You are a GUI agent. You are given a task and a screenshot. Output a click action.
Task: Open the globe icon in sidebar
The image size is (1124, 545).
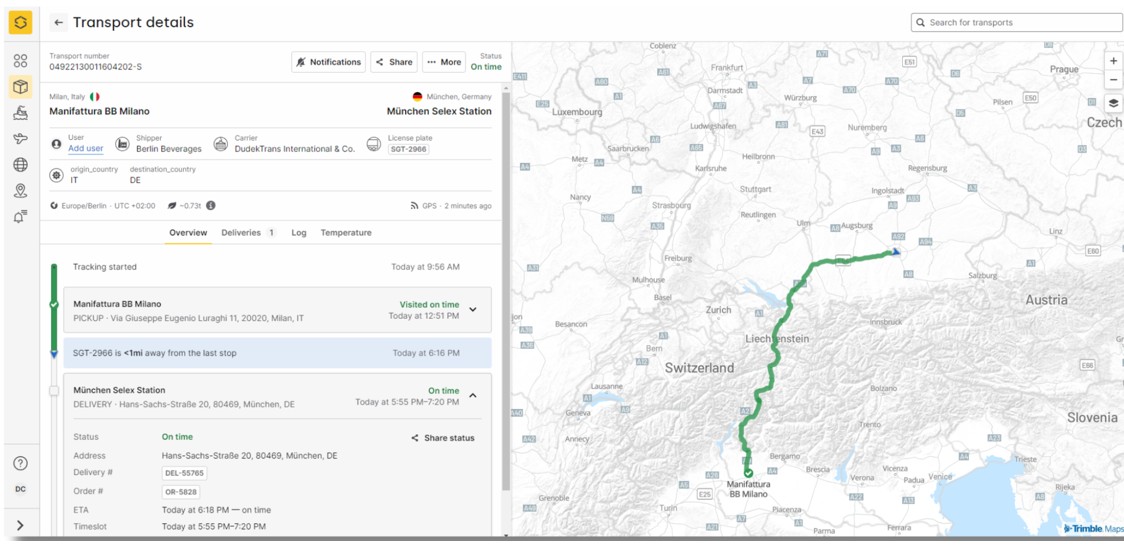20,164
